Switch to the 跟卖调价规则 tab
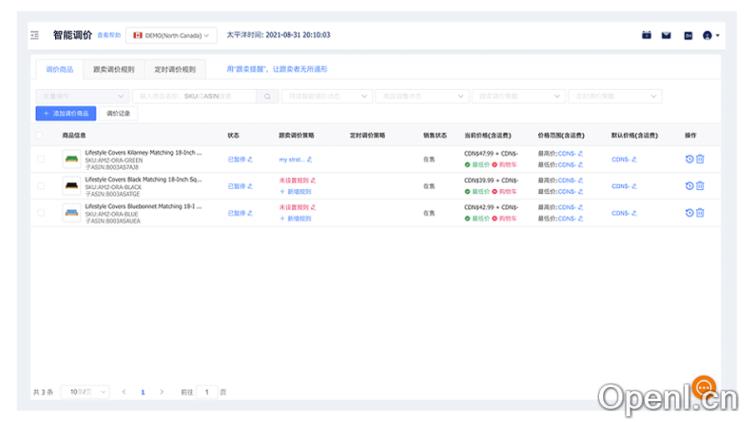The height and width of the screenshot is (422, 750). [x=113, y=69]
